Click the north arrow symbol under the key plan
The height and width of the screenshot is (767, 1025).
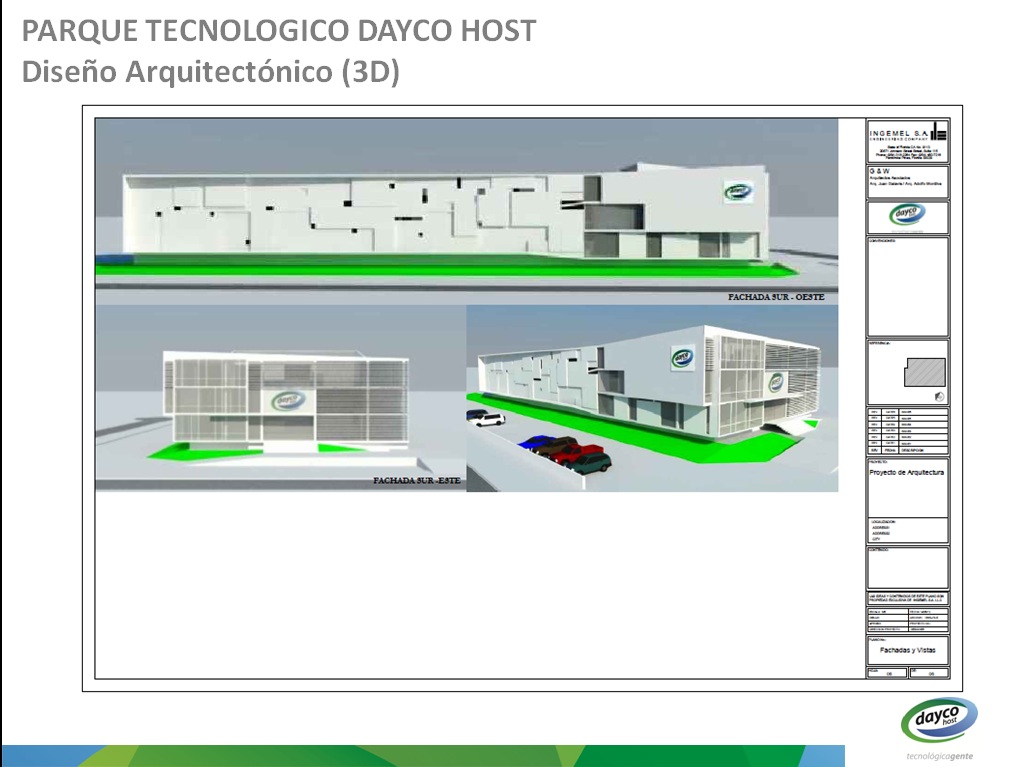pyautogui.click(x=939, y=396)
